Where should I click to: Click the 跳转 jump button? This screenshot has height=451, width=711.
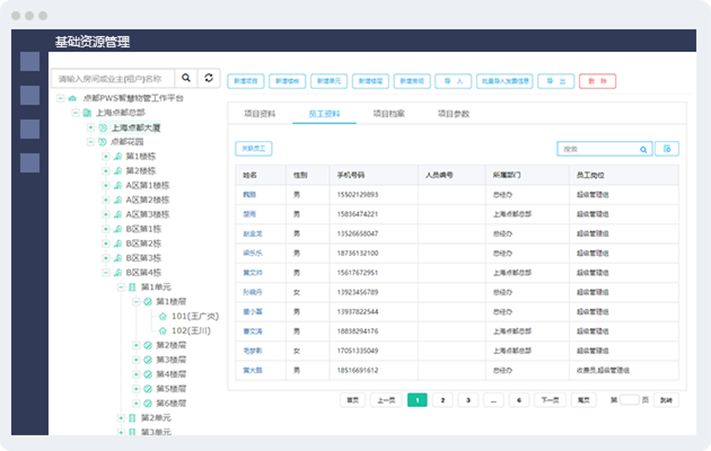tap(666, 400)
